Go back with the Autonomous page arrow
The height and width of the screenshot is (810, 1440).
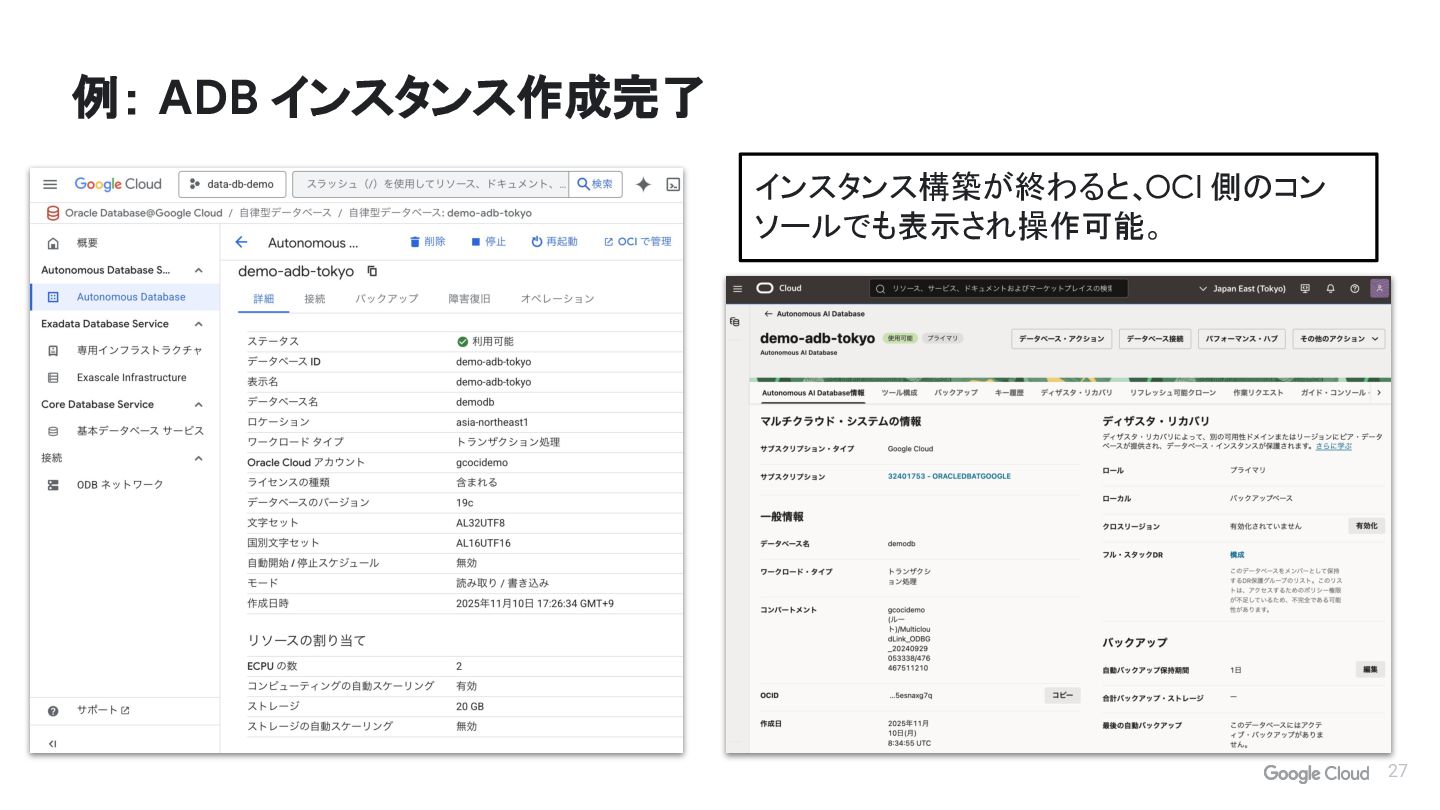click(x=241, y=242)
